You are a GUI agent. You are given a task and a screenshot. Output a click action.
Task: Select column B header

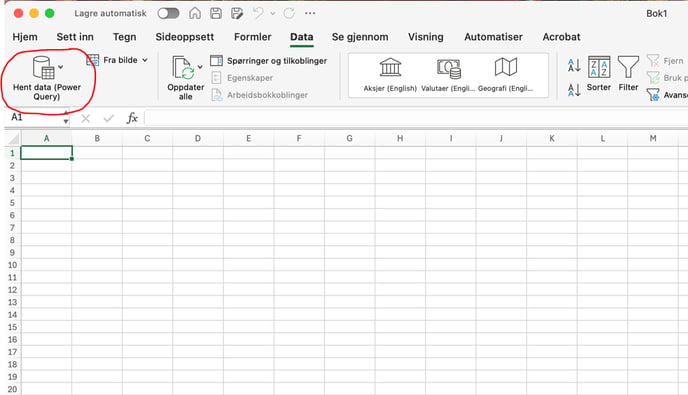pos(97,138)
